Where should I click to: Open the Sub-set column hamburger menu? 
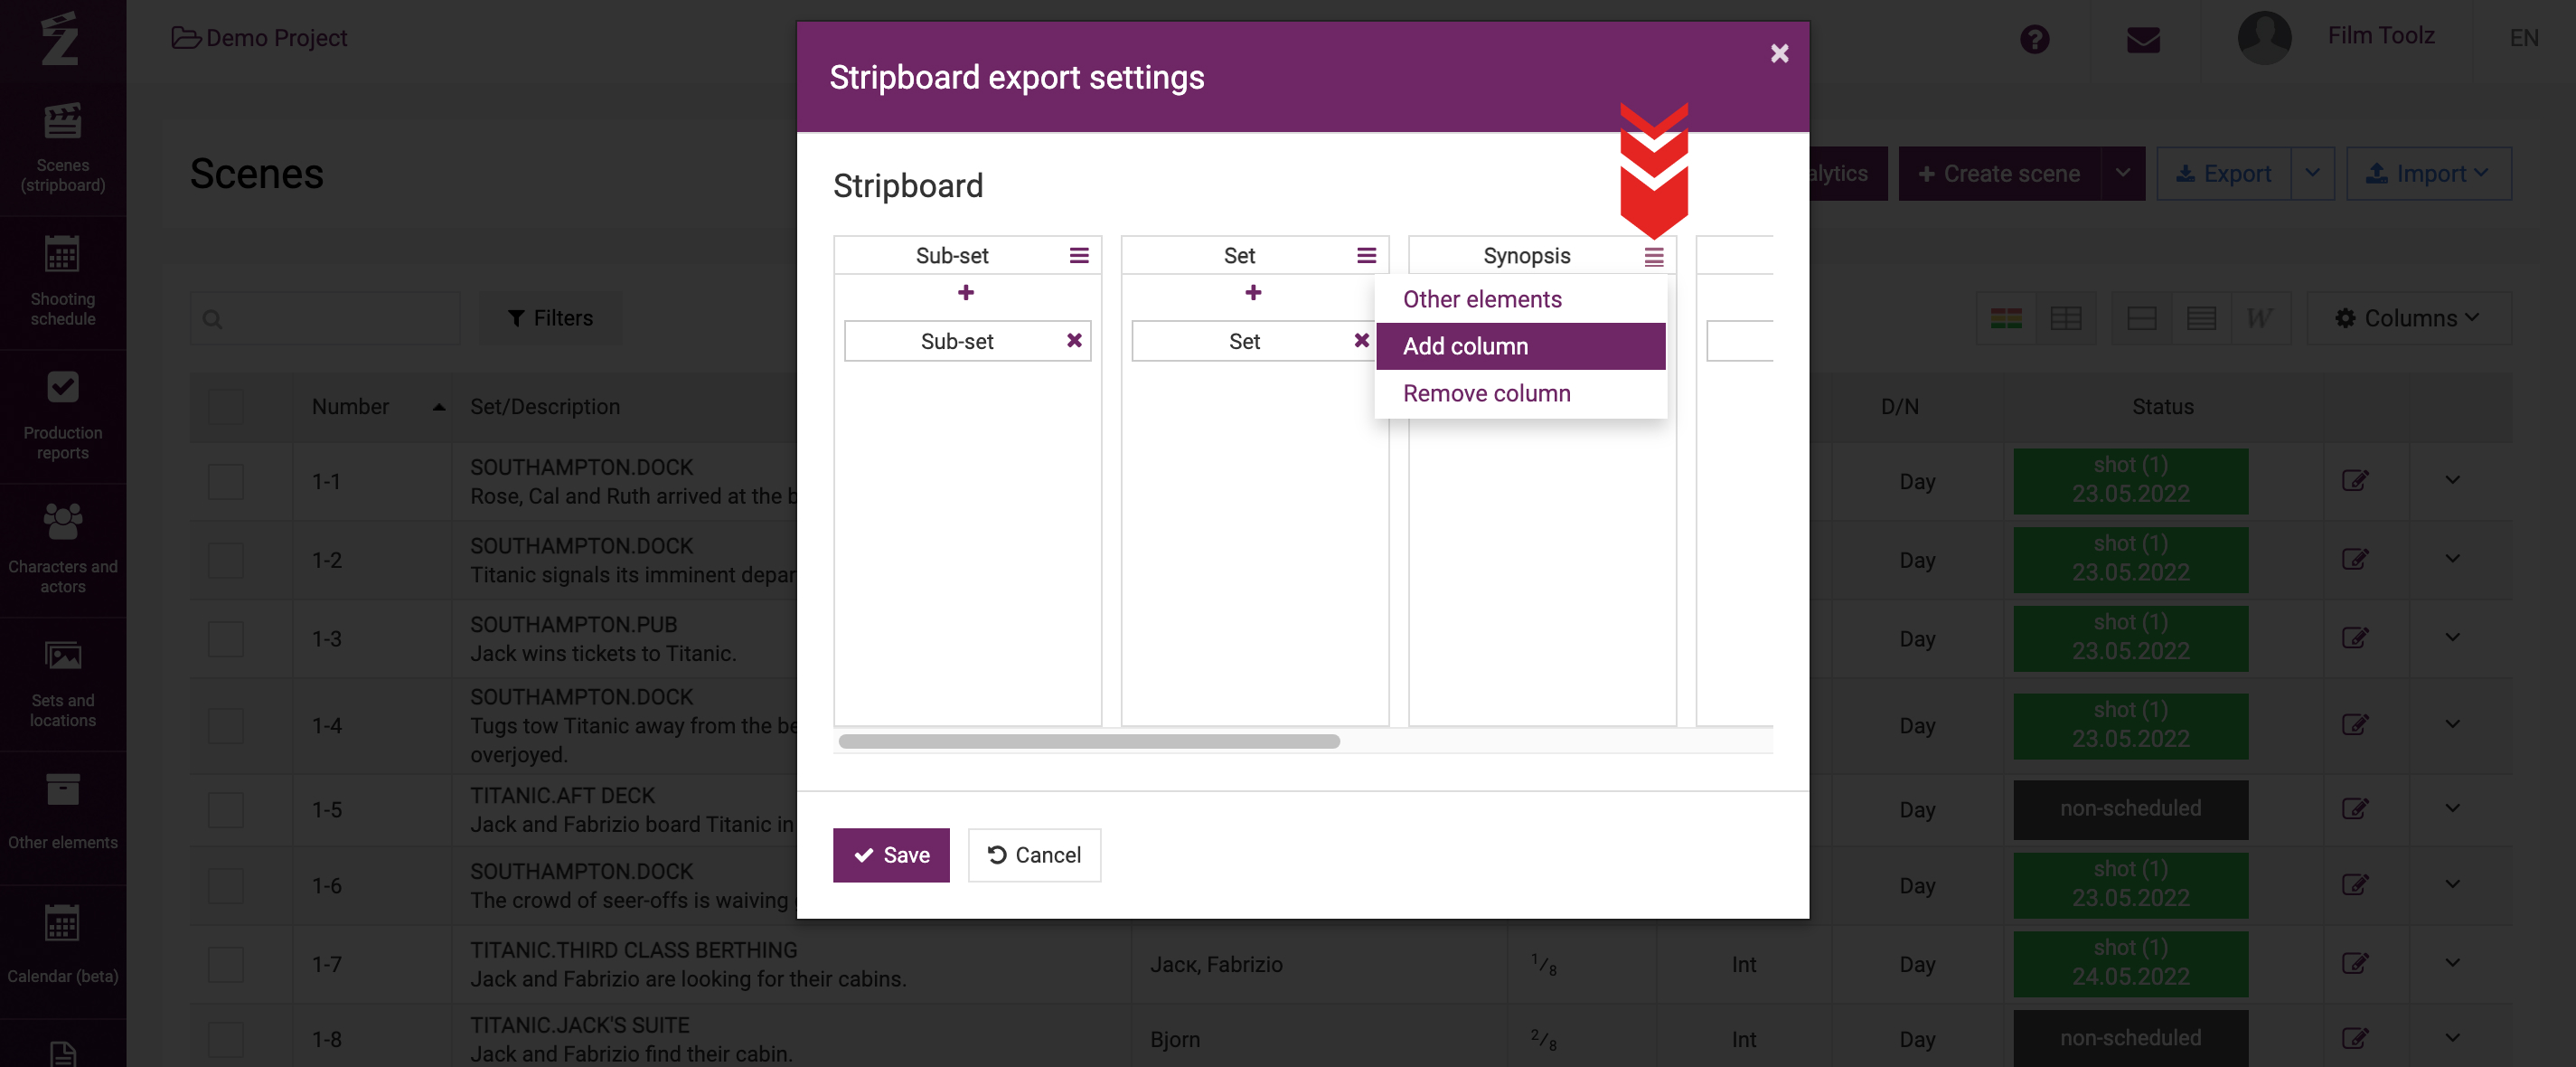coord(1079,255)
